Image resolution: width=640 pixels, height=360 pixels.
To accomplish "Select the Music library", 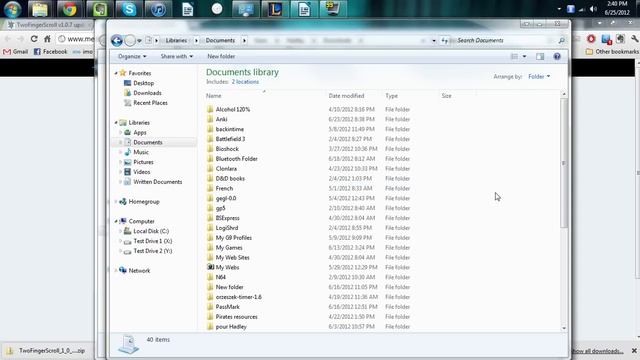I will coord(141,152).
